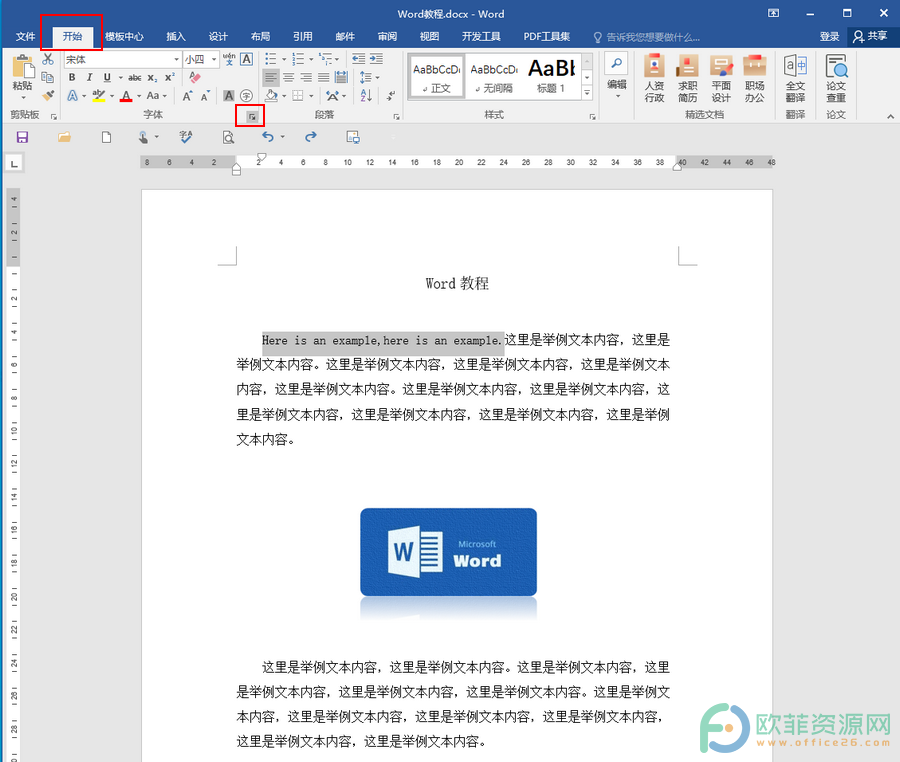Image resolution: width=900 pixels, height=762 pixels.
Task: Set paragraph to align right
Action: pos(307,77)
